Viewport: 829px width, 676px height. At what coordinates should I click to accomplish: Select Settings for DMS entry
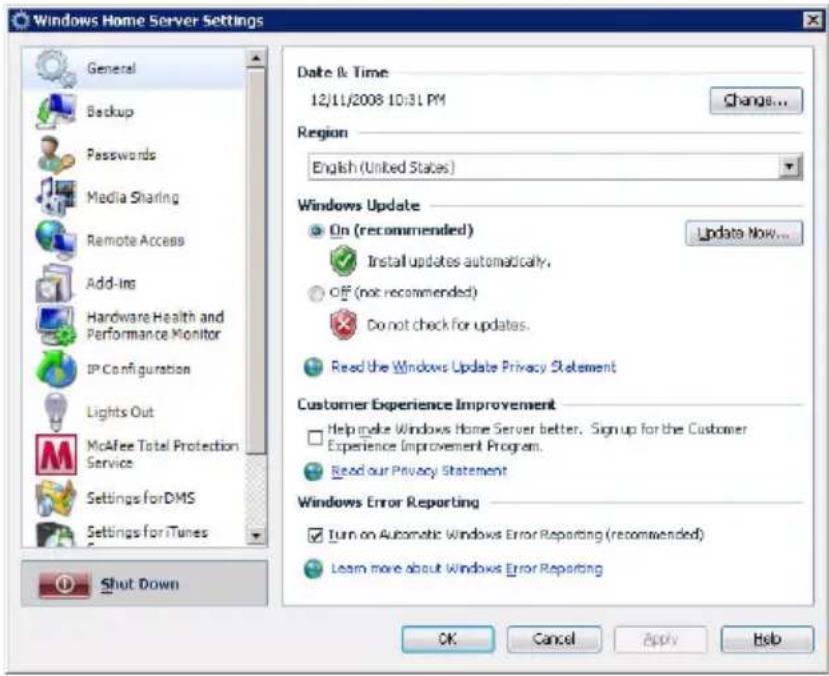(134, 498)
